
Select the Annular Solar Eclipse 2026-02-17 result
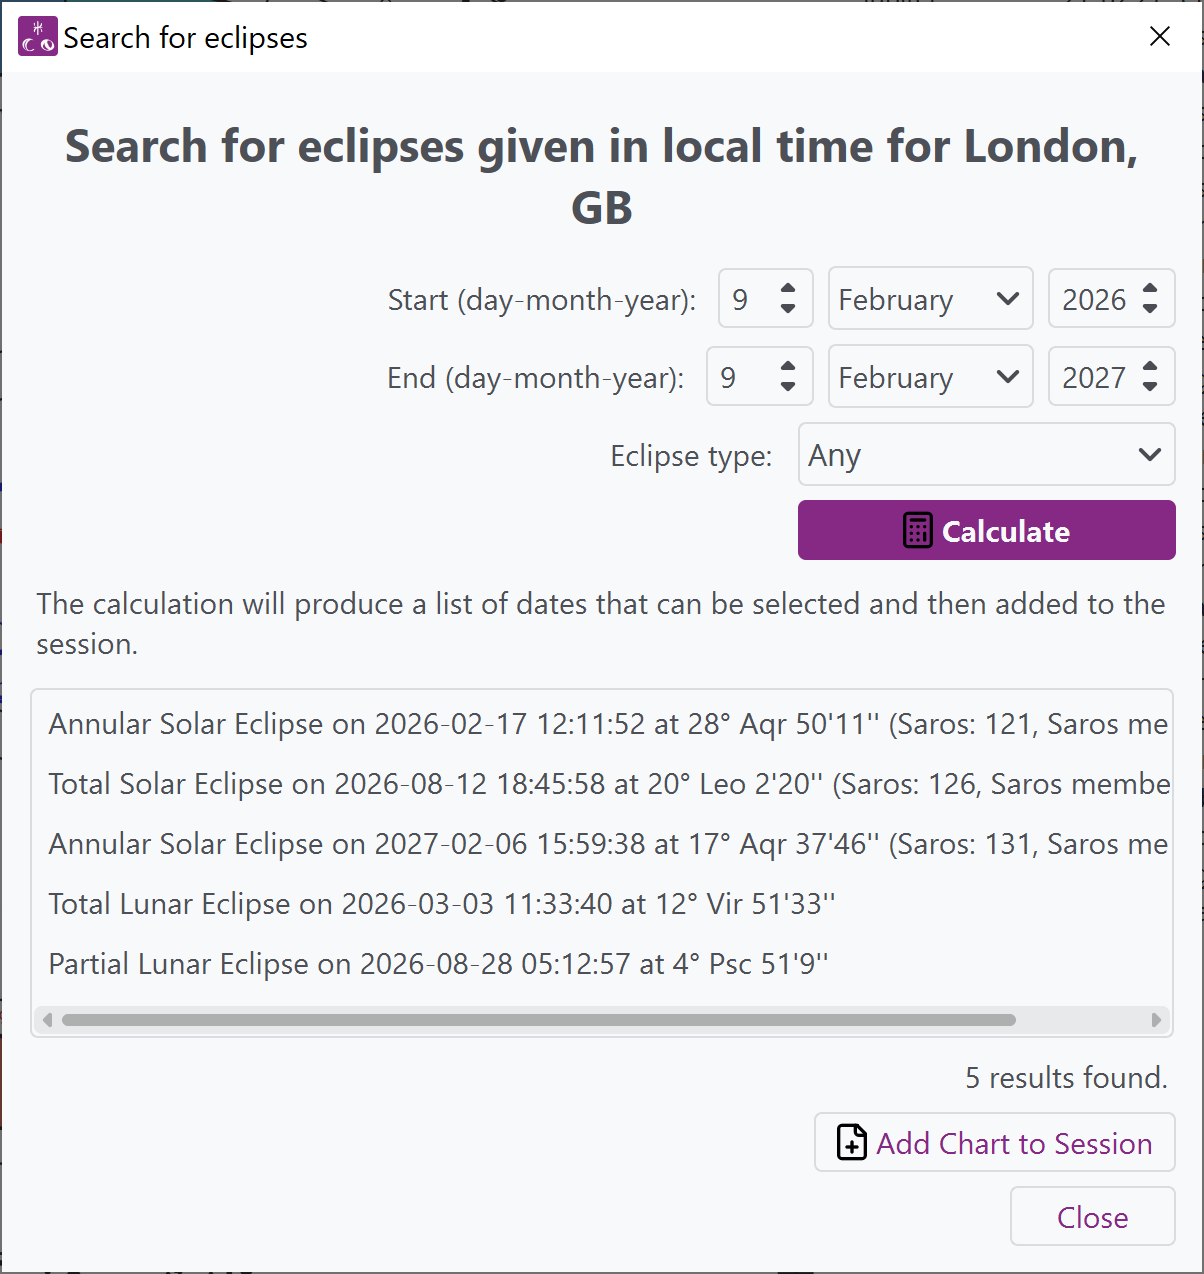[600, 724]
